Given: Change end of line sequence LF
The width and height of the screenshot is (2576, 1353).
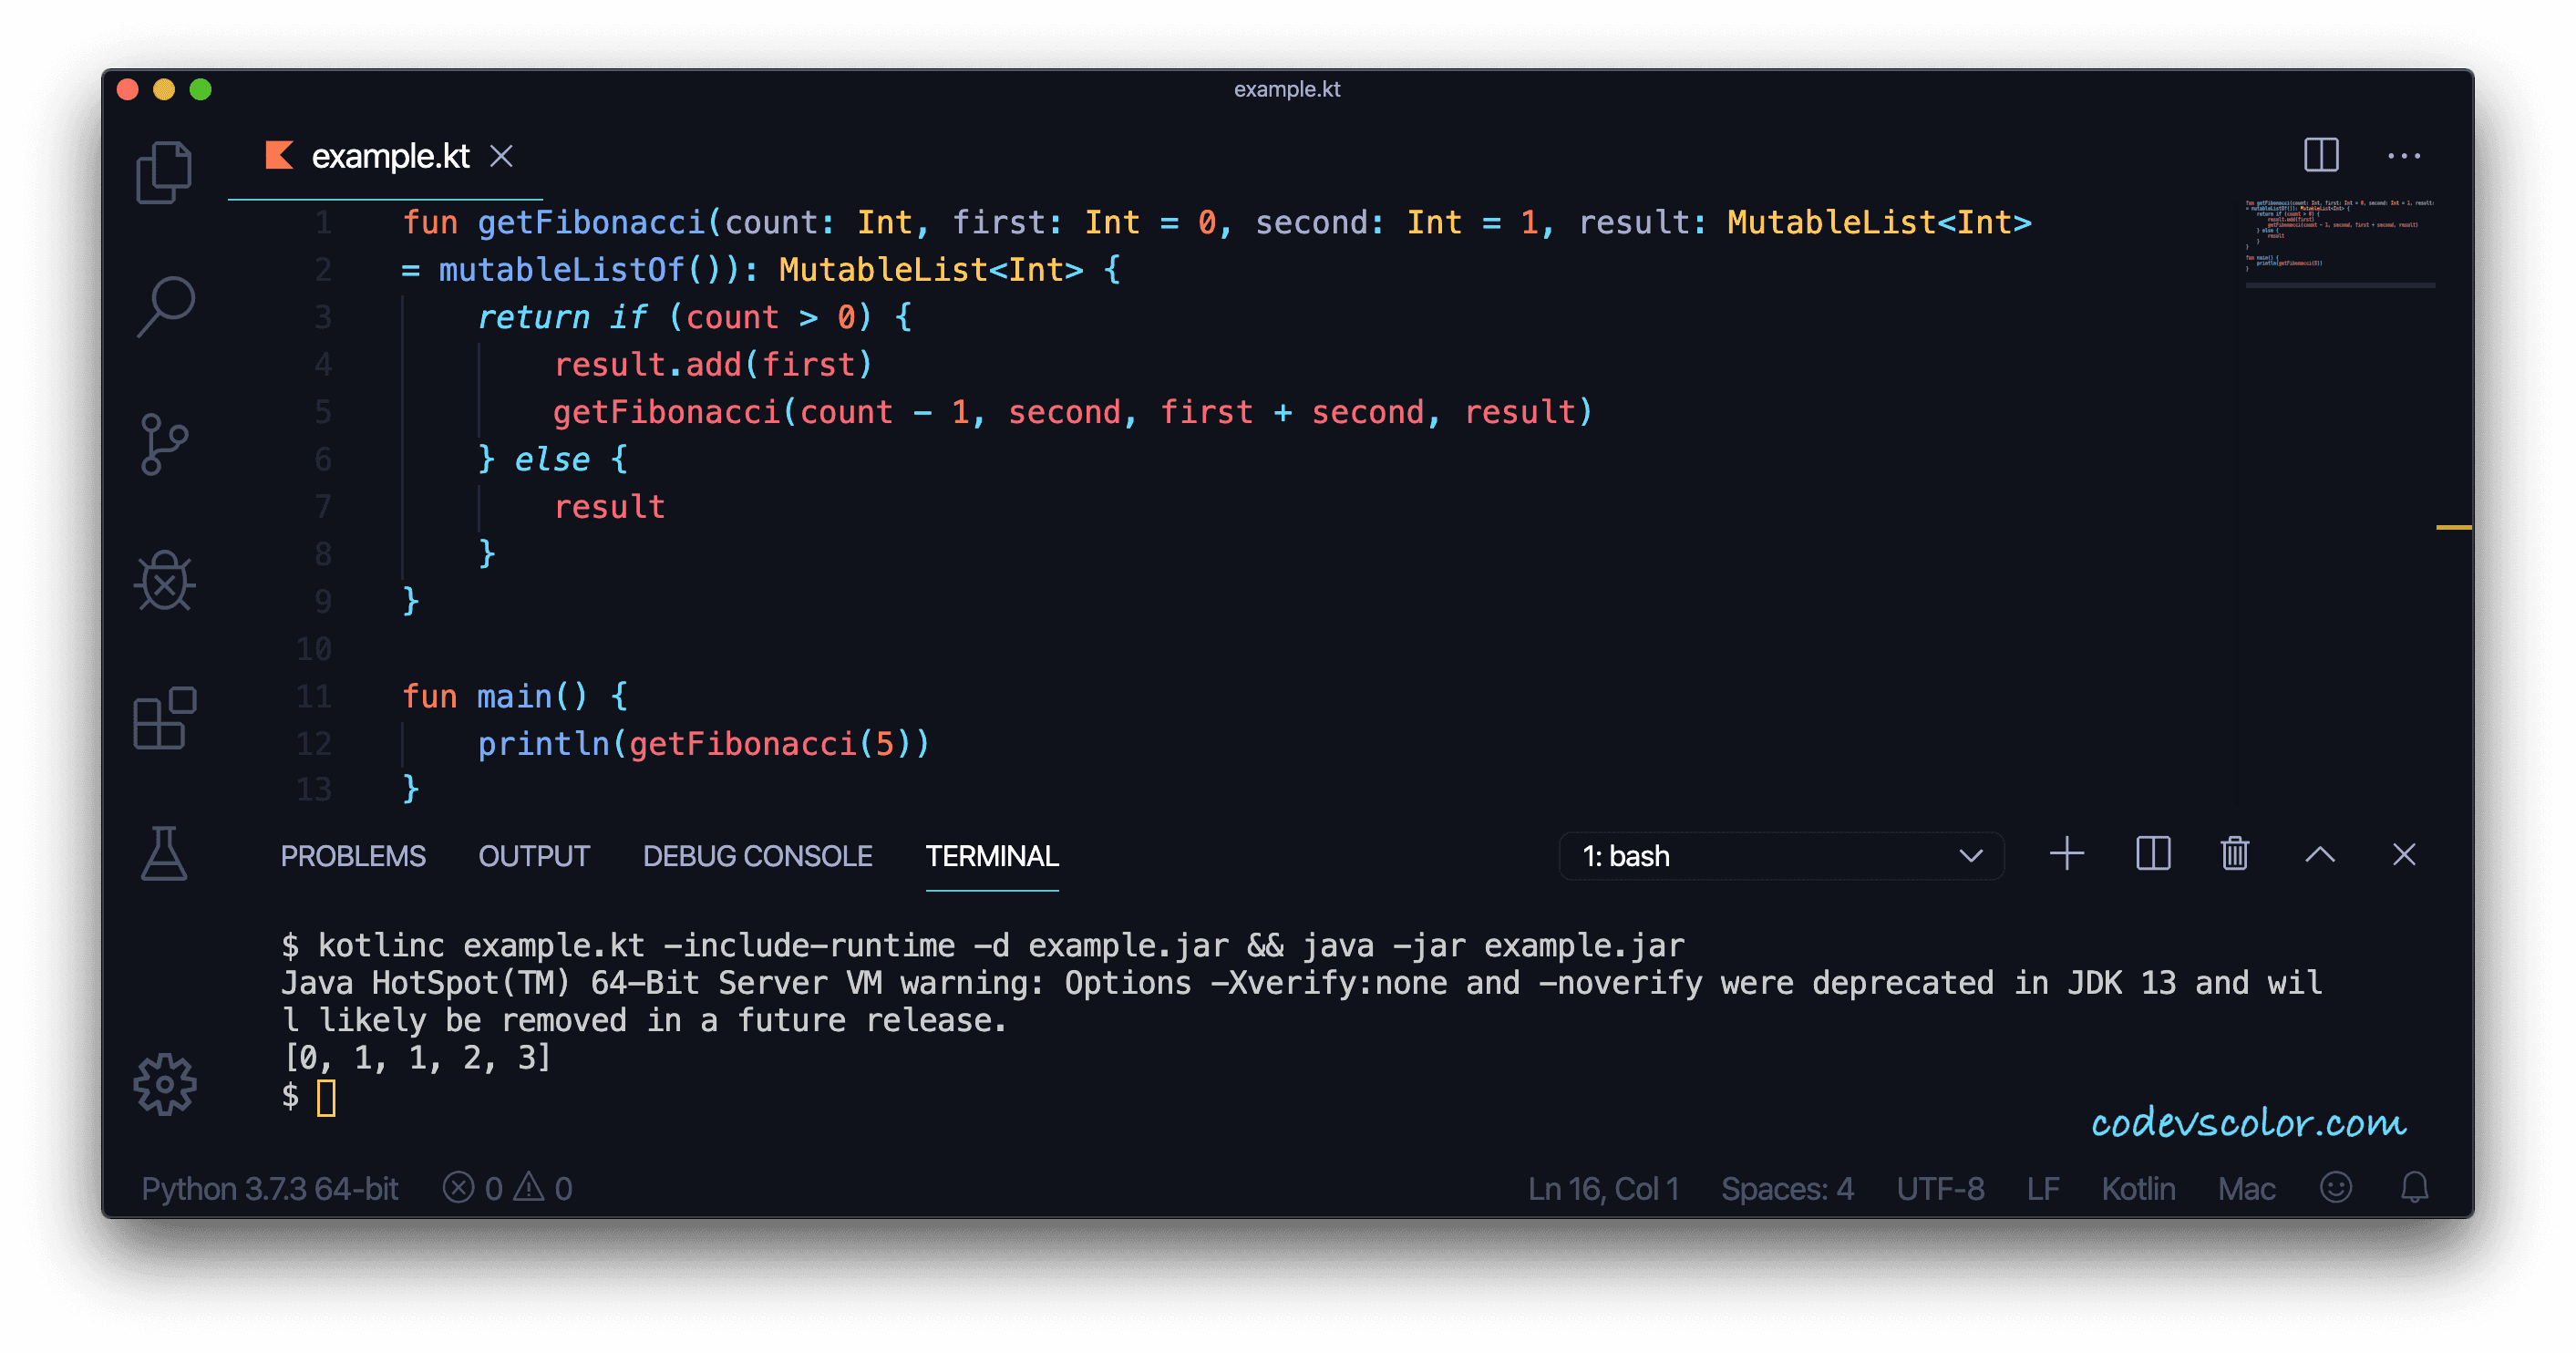Looking at the screenshot, I should 2042,1188.
